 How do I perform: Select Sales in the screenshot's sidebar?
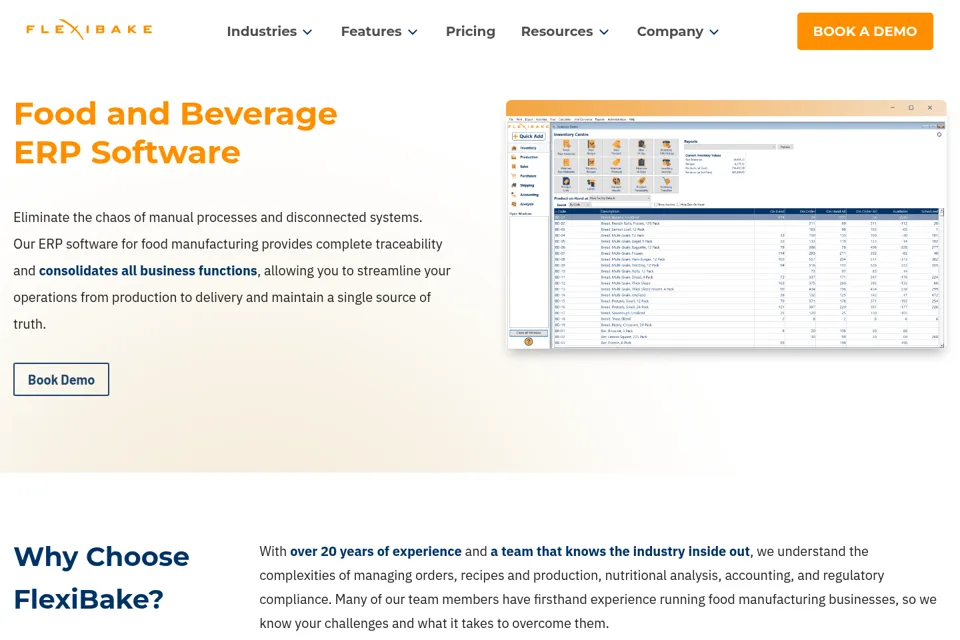(x=520, y=167)
